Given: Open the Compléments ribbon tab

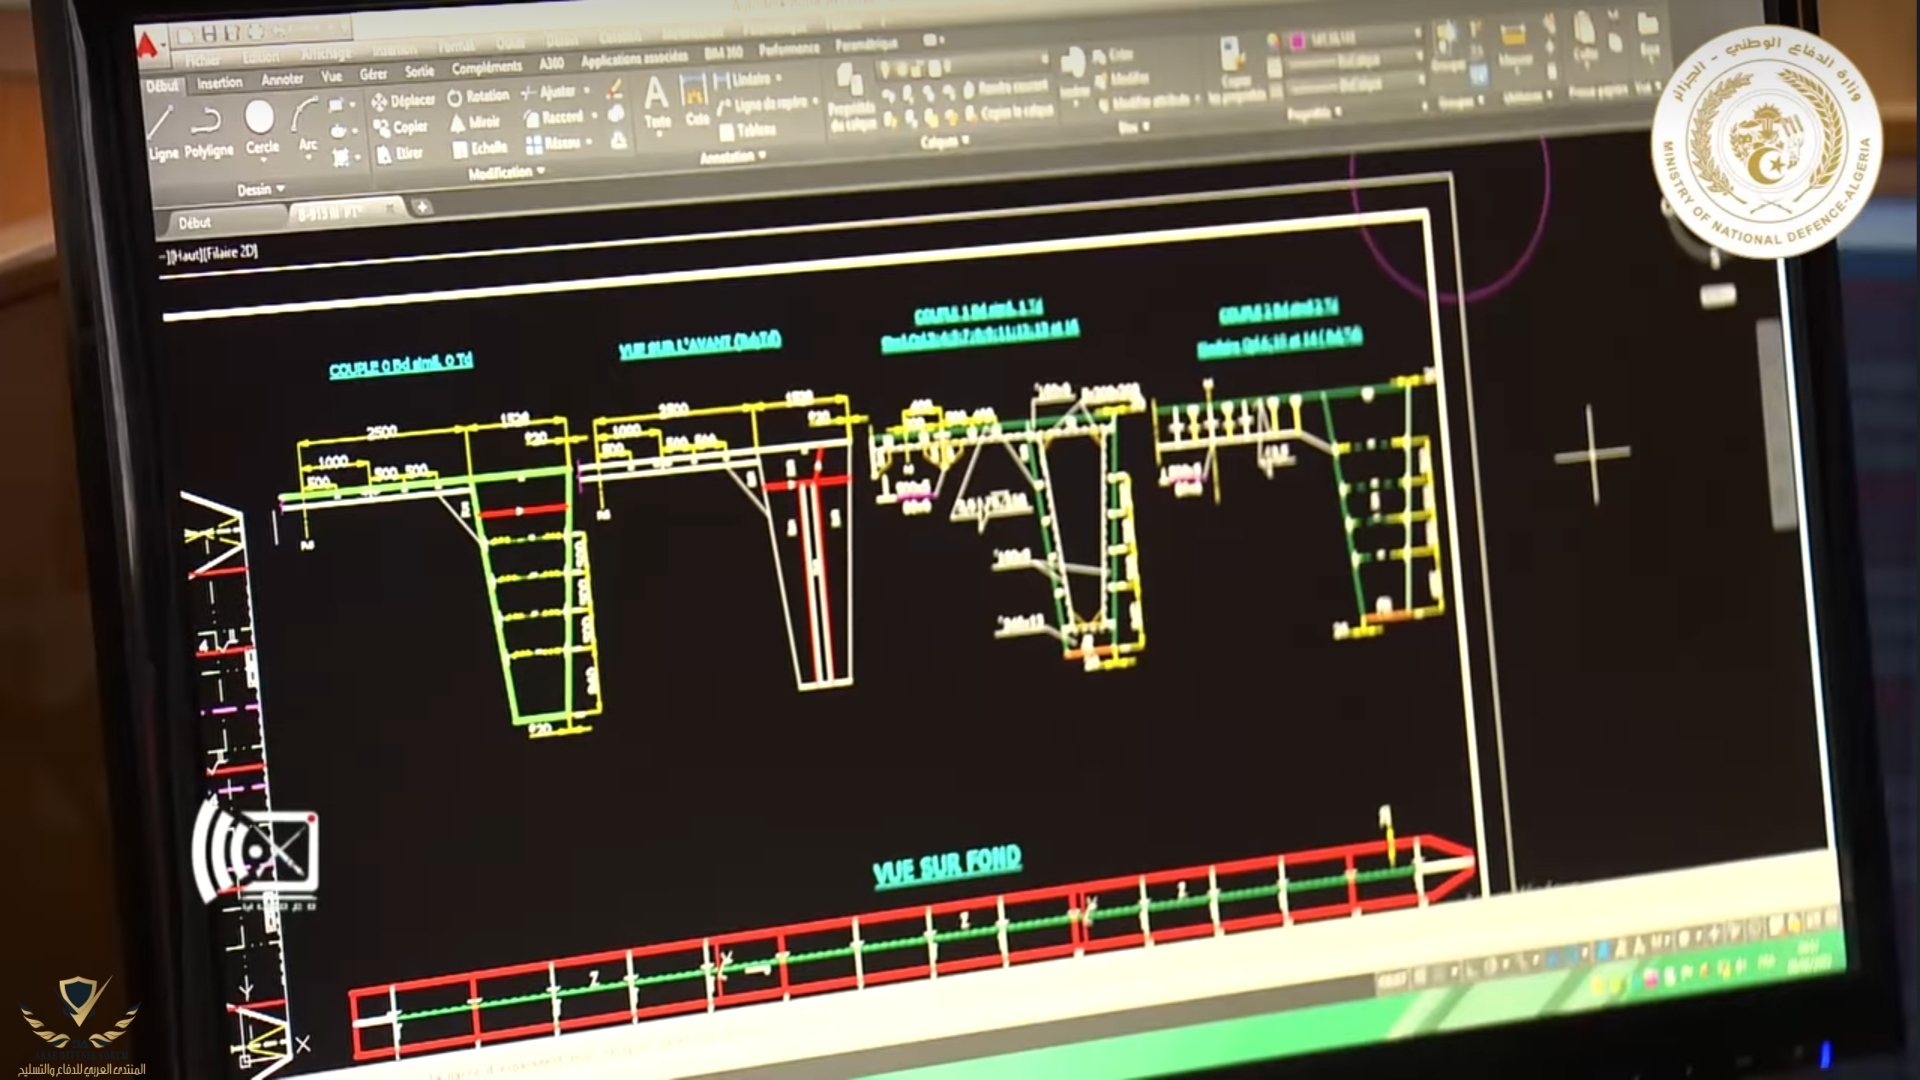Looking at the screenshot, I should click(486, 68).
